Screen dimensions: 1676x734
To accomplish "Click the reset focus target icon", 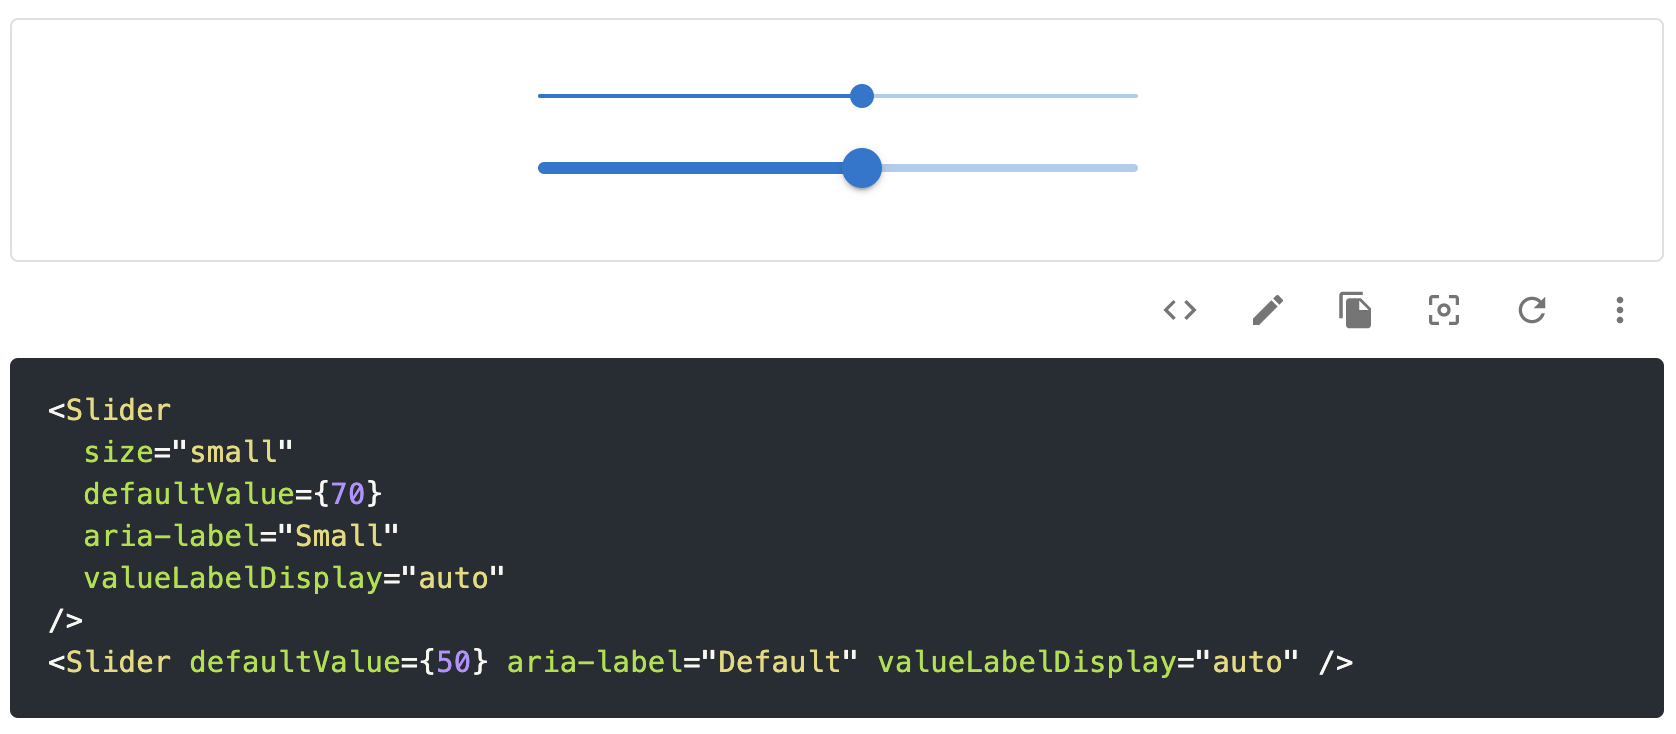I will [x=1443, y=310].
